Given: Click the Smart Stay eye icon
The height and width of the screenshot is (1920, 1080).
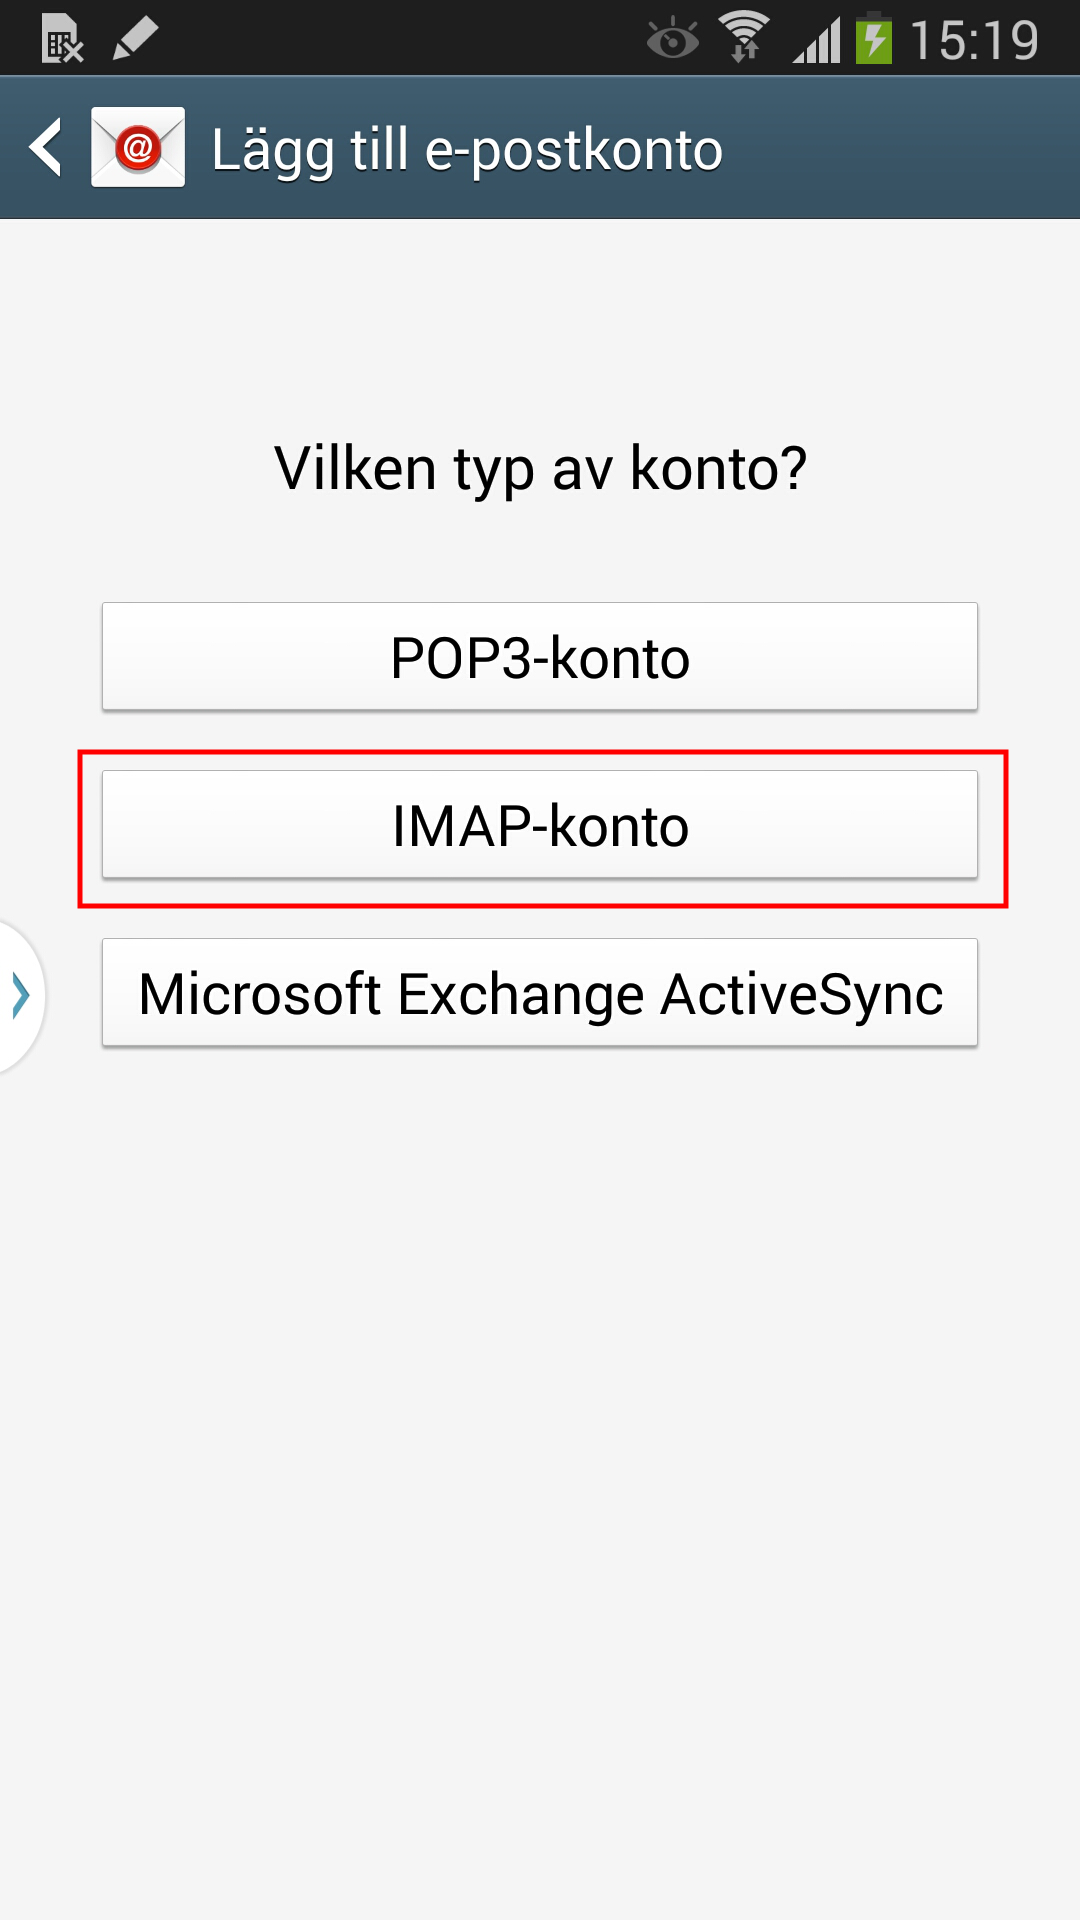Looking at the screenshot, I should (x=672, y=40).
